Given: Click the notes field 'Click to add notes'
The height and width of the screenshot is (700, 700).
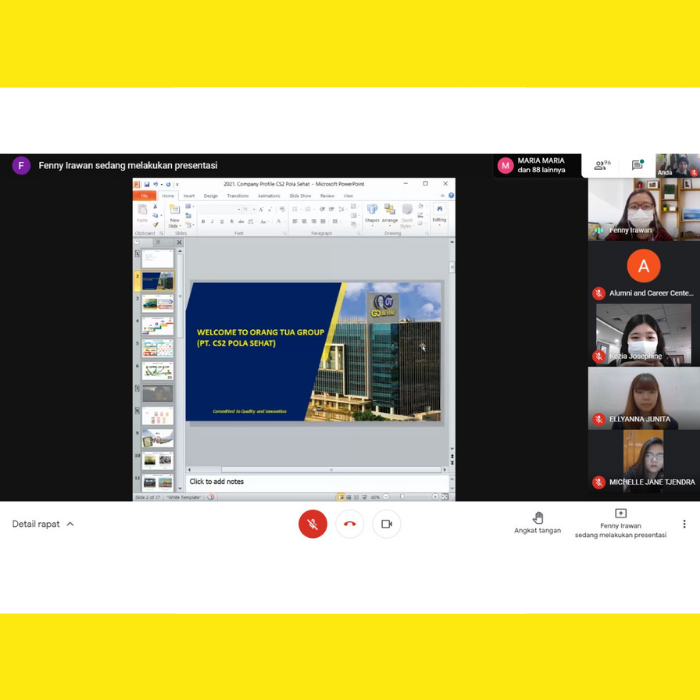Looking at the screenshot, I should (317, 482).
